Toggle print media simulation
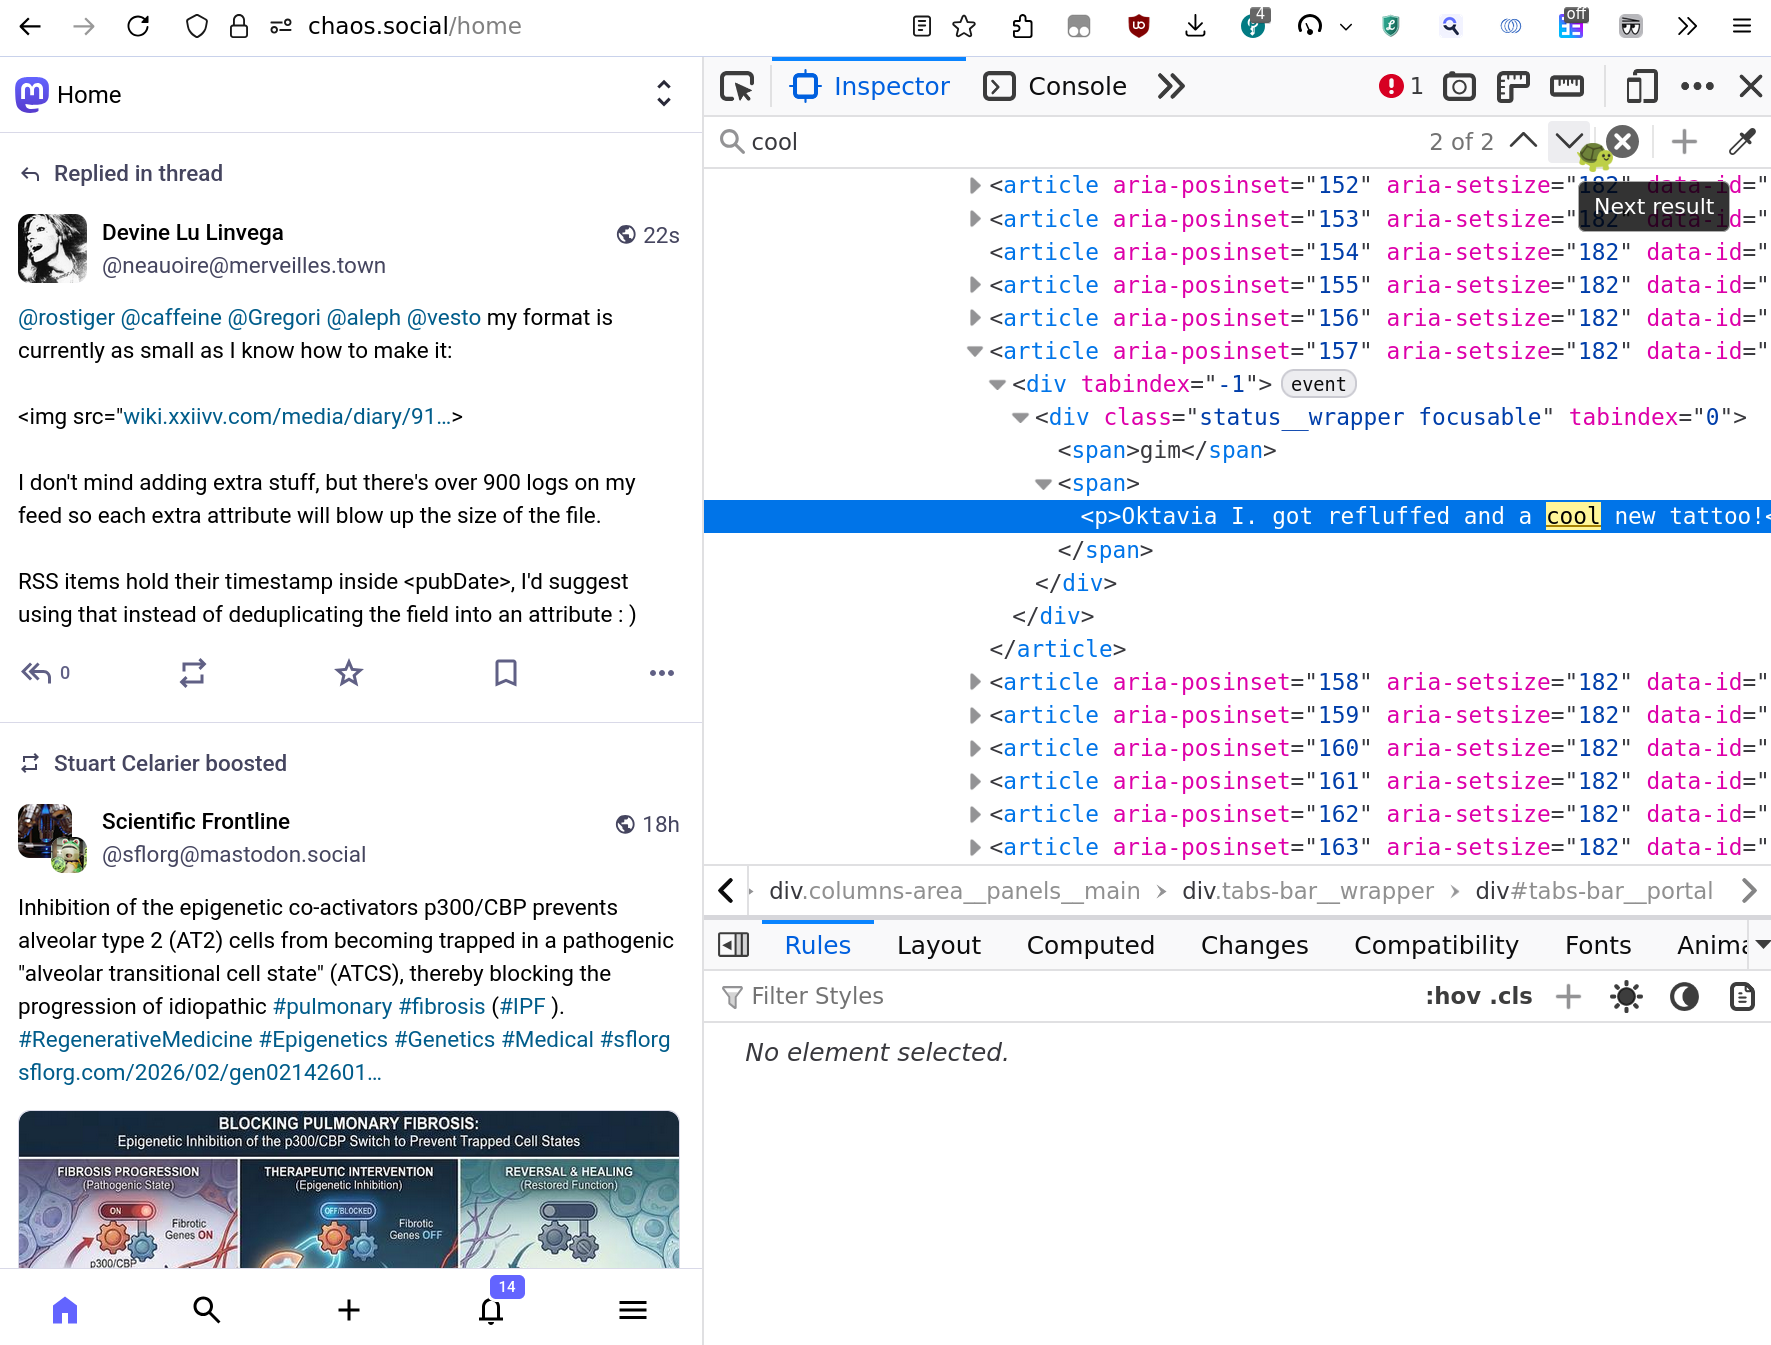This screenshot has width=1771, height=1345. (x=1742, y=997)
